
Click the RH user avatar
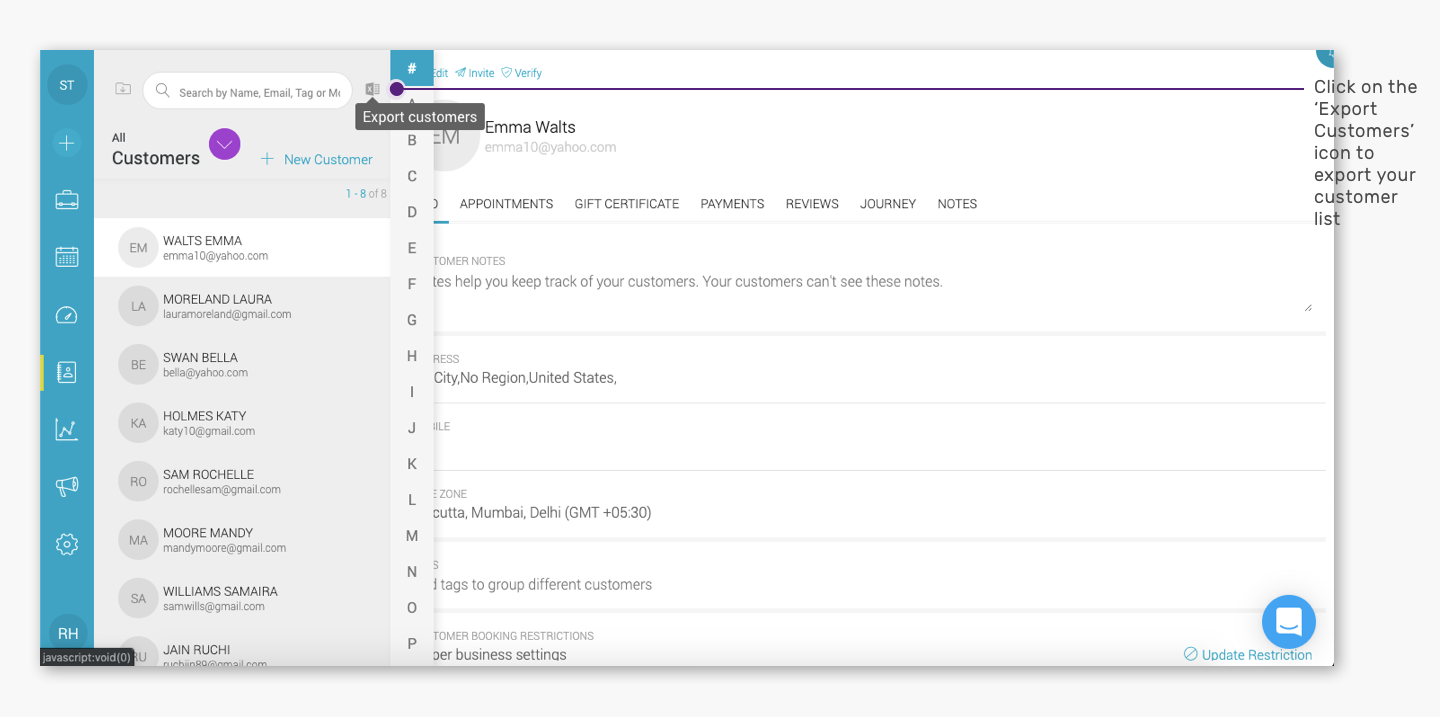pyautogui.click(x=68, y=633)
